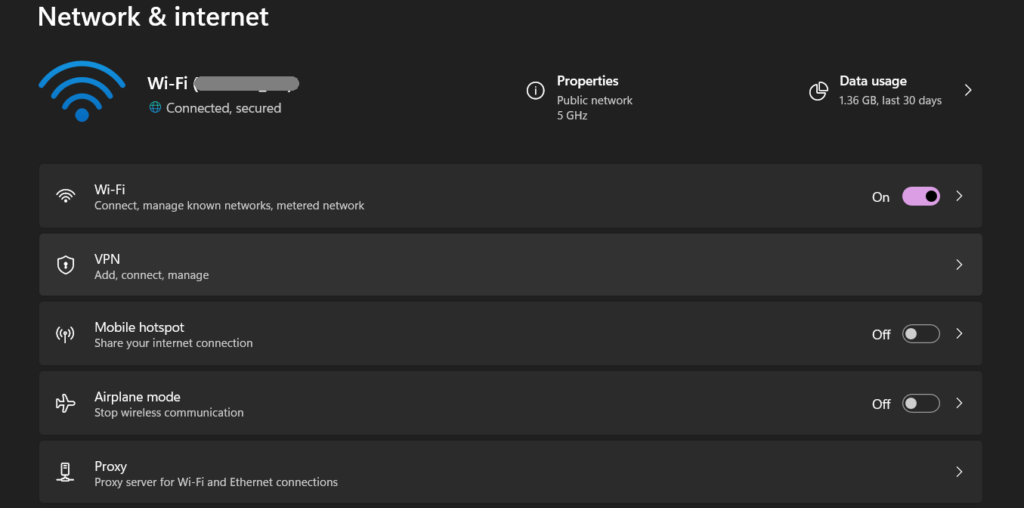Open Data usage details chevron
Screen dimensions: 1024x508
pyautogui.click(x=968, y=90)
